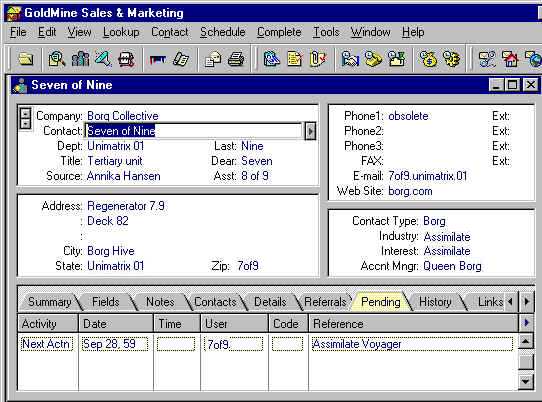Click the pending list scroll up arrow
The width and height of the screenshot is (542, 402).
[x=525, y=342]
